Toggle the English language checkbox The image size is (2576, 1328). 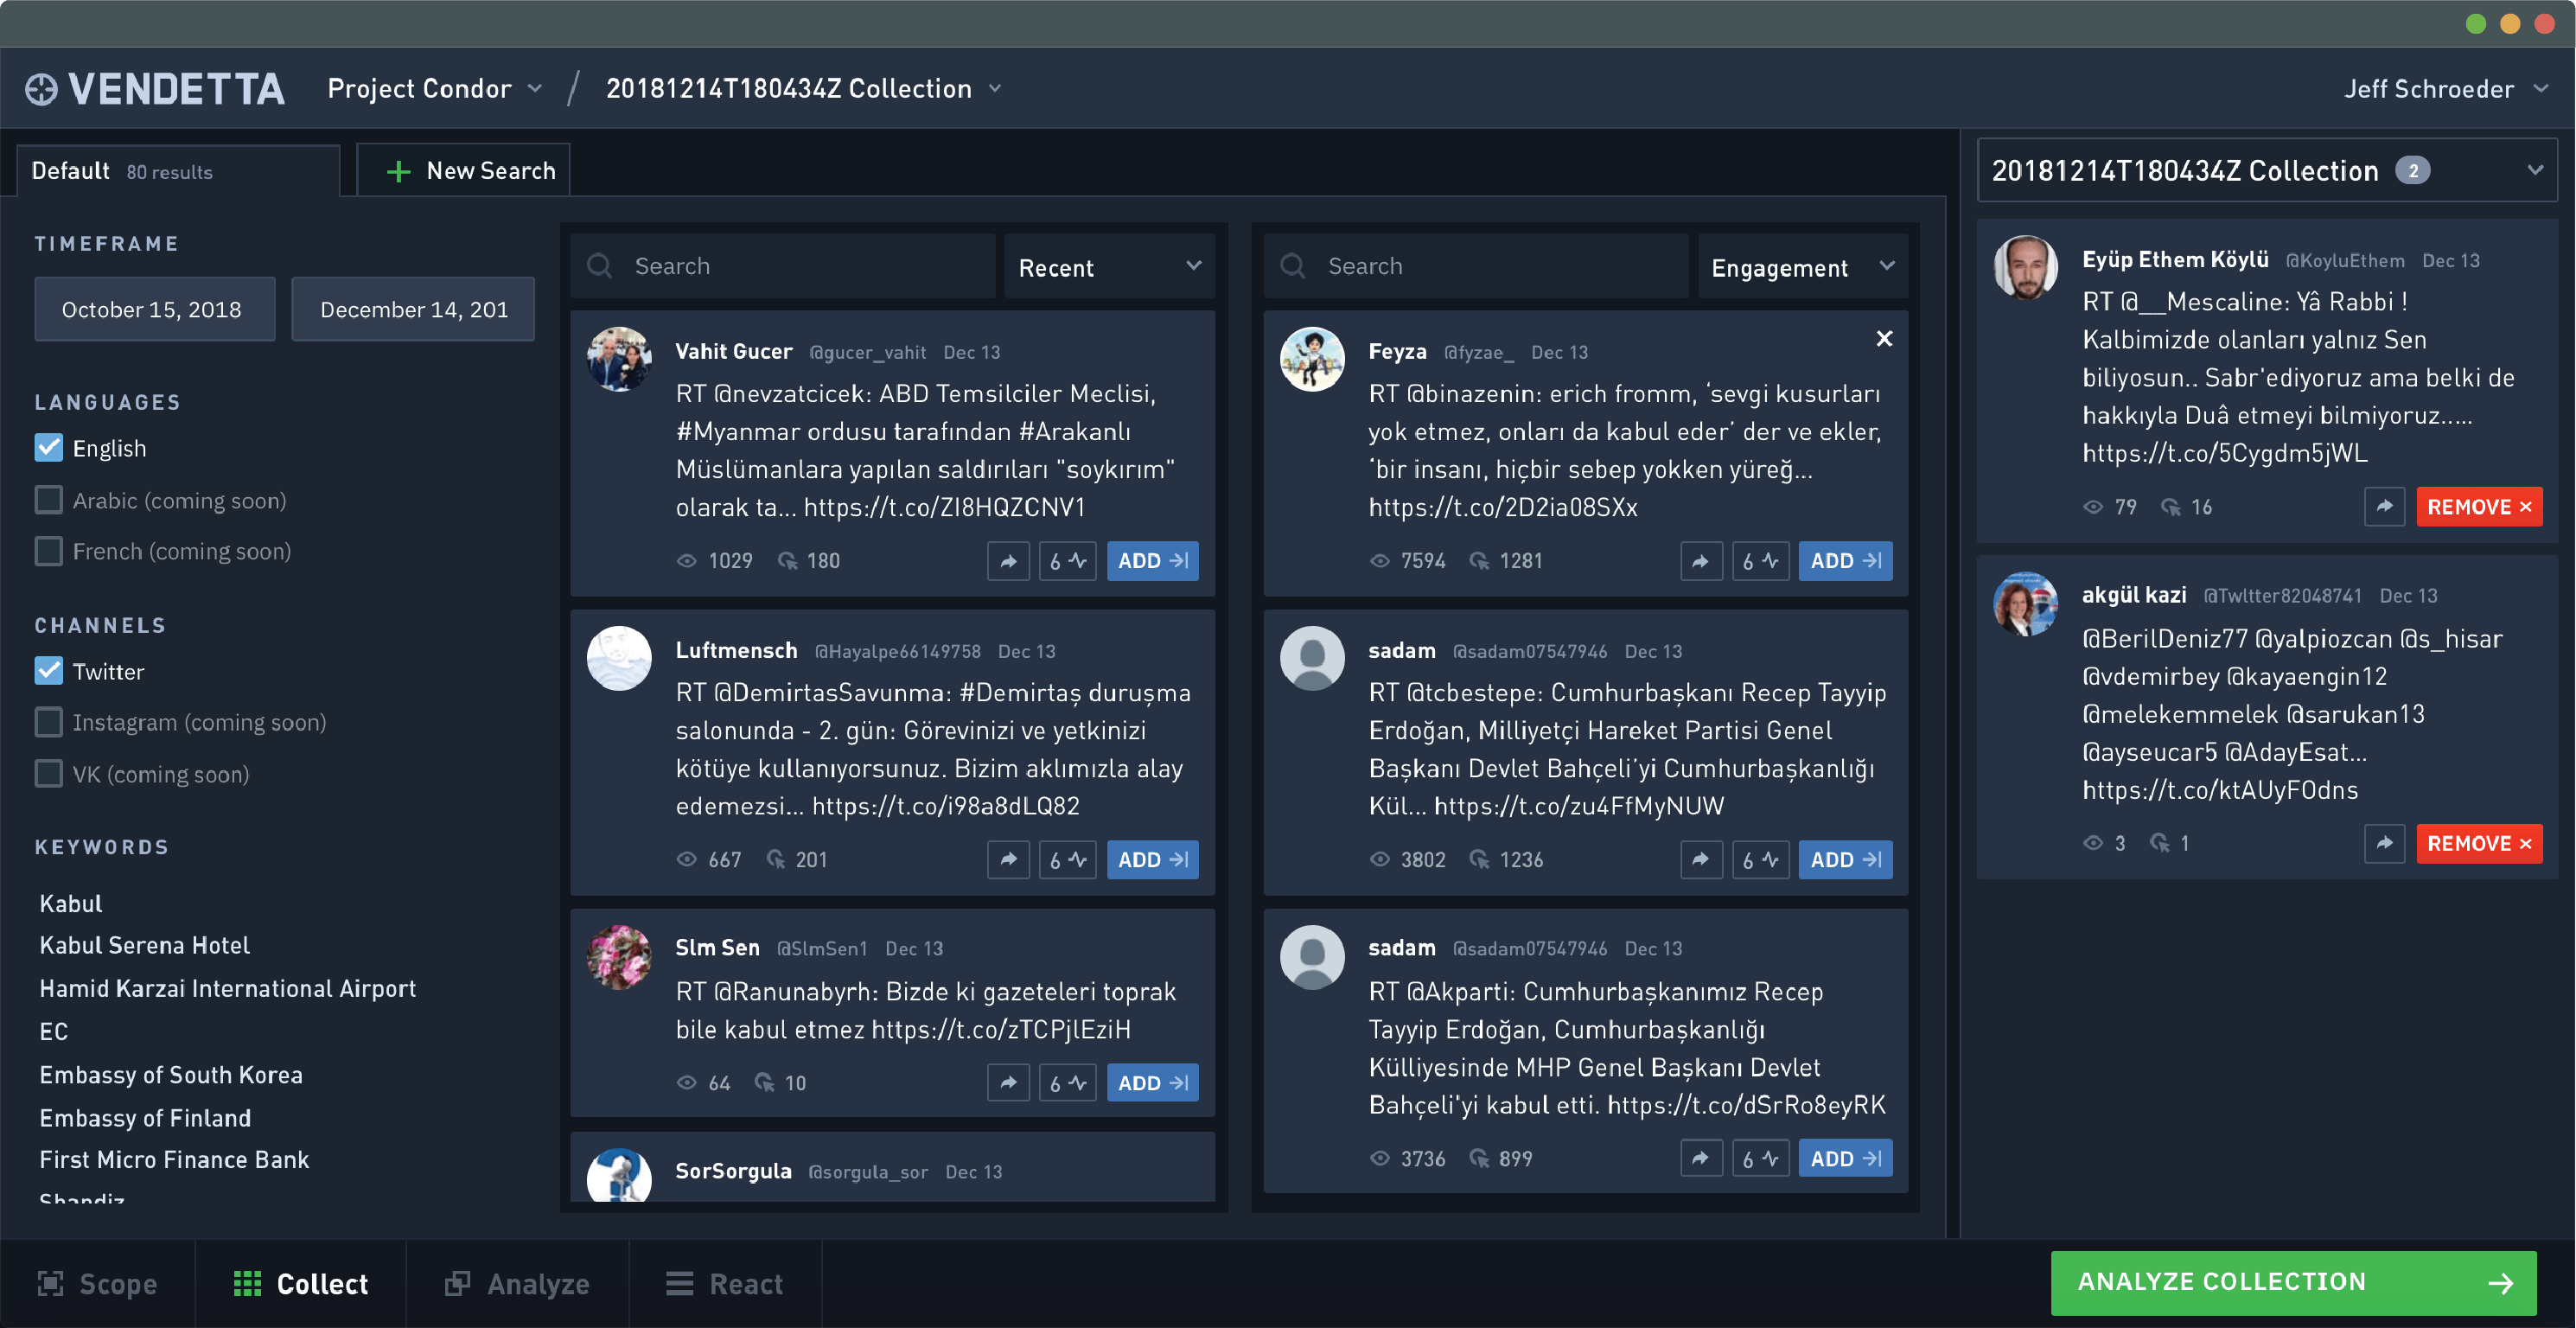coord(48,445)
